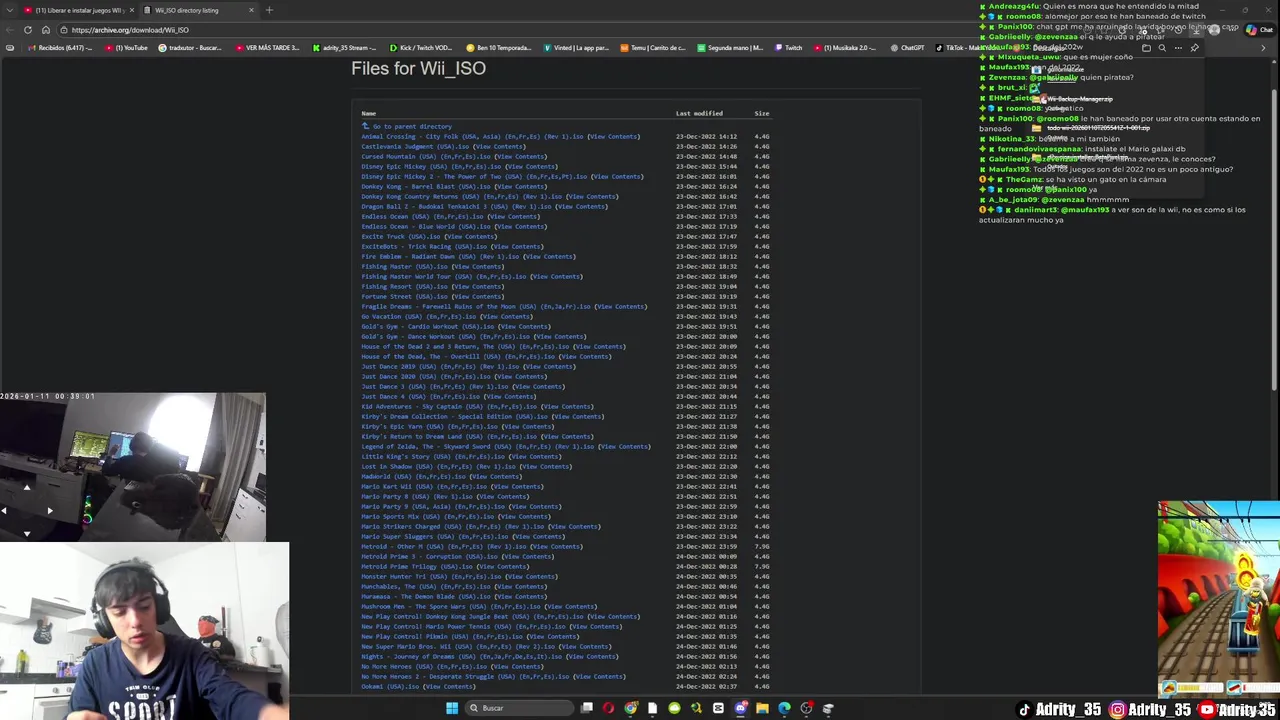The image size is (1280, 720).
Task: View Contents of Castlevania Judgment iso
Action: pos(498,147)
